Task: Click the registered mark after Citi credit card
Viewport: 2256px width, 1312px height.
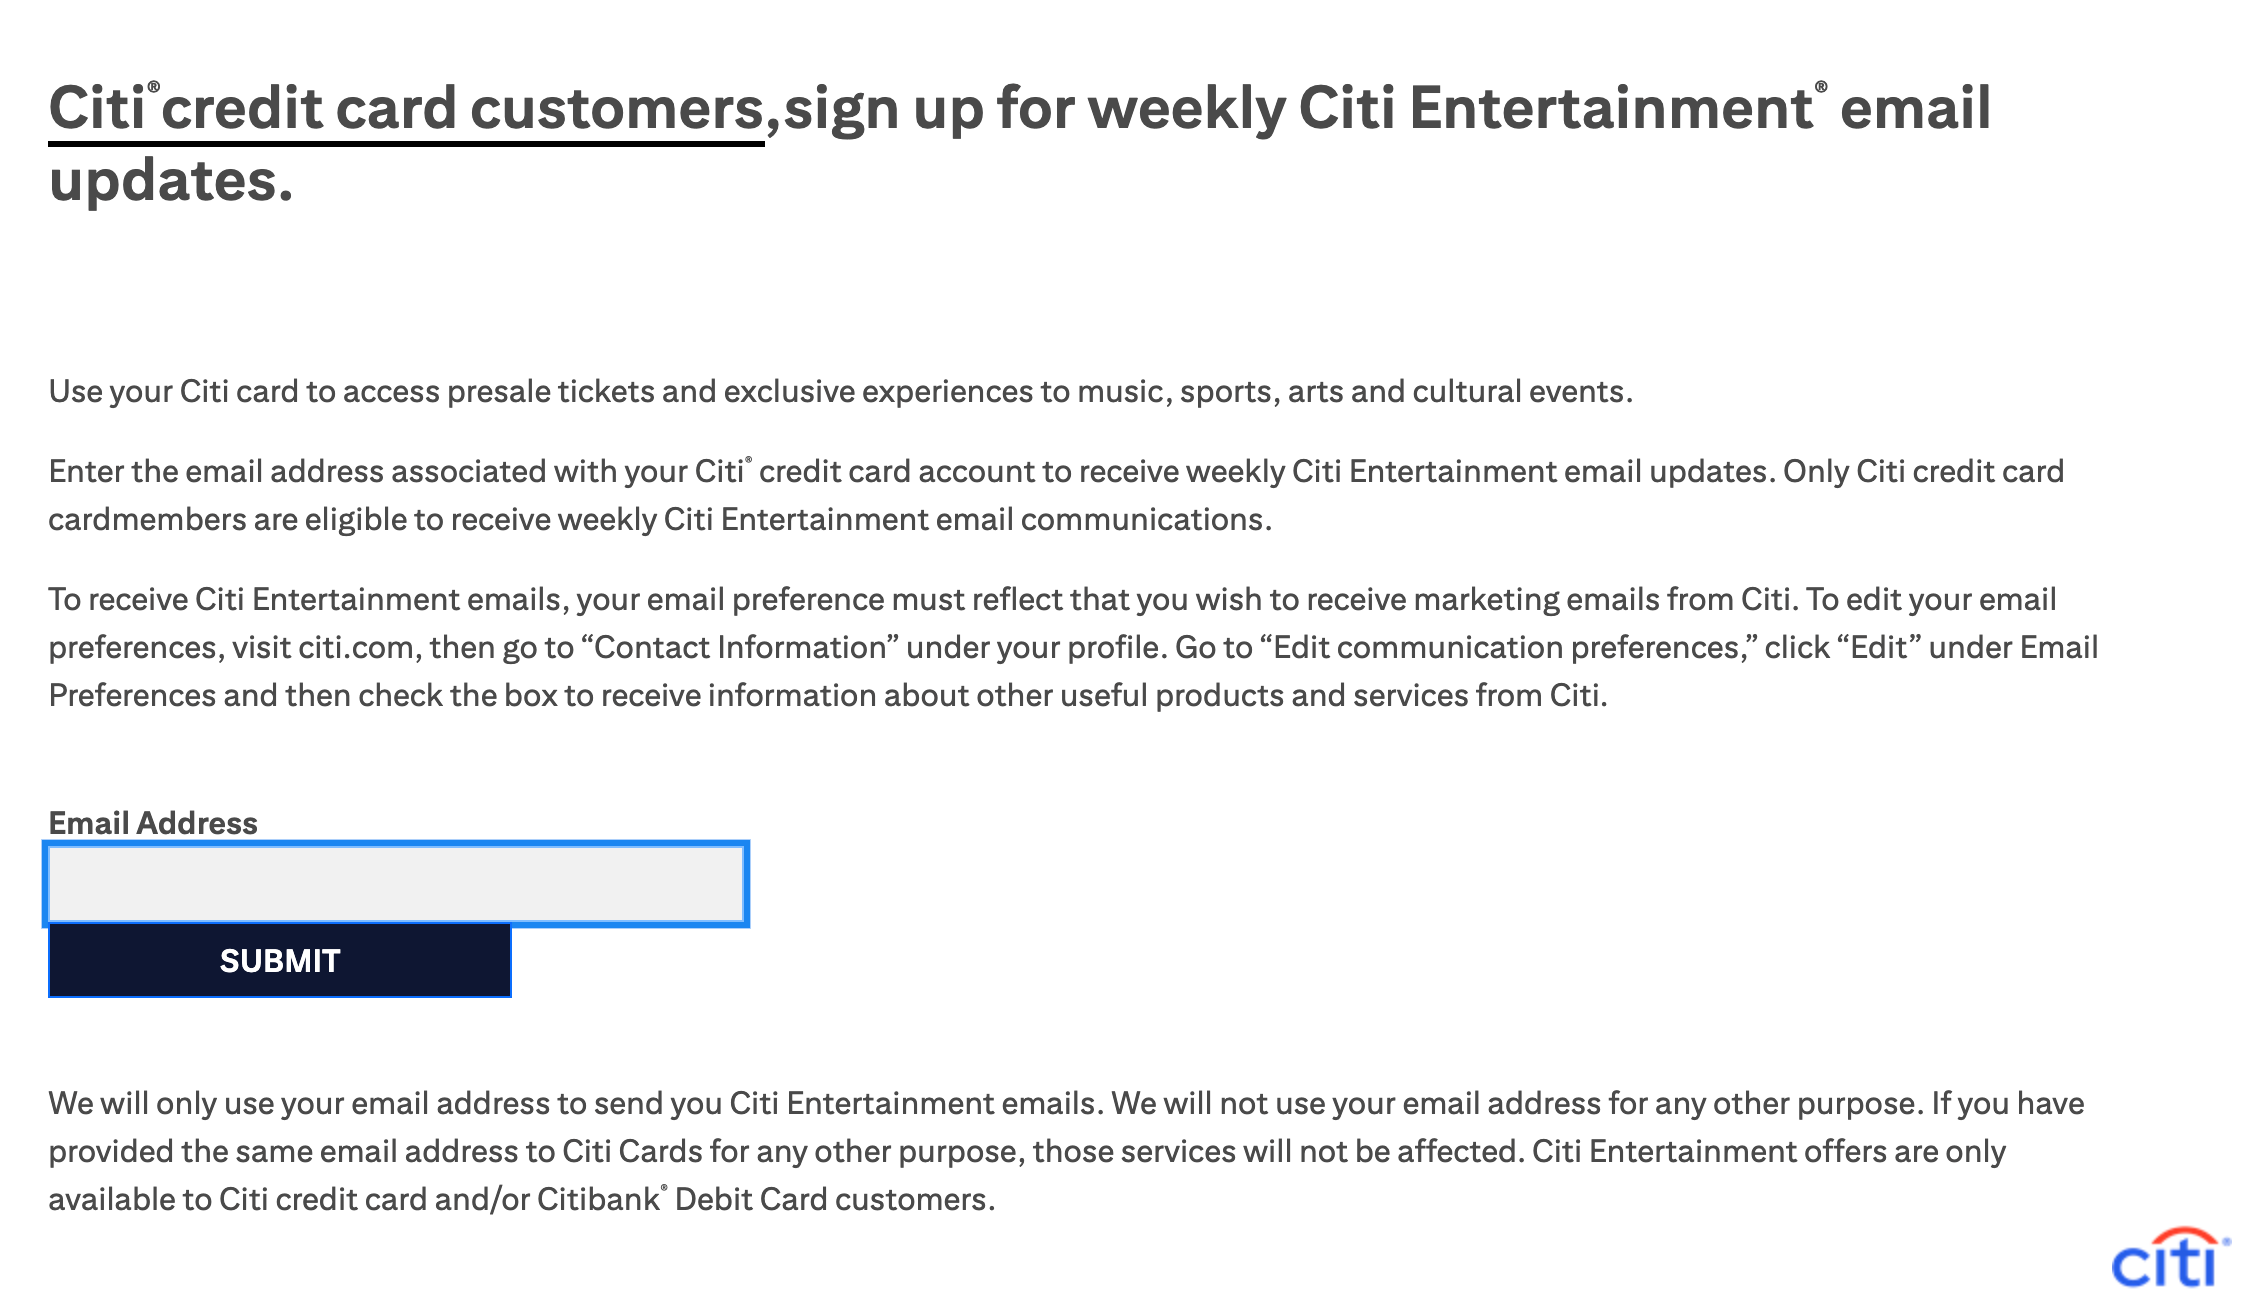Action: (747, 460)
